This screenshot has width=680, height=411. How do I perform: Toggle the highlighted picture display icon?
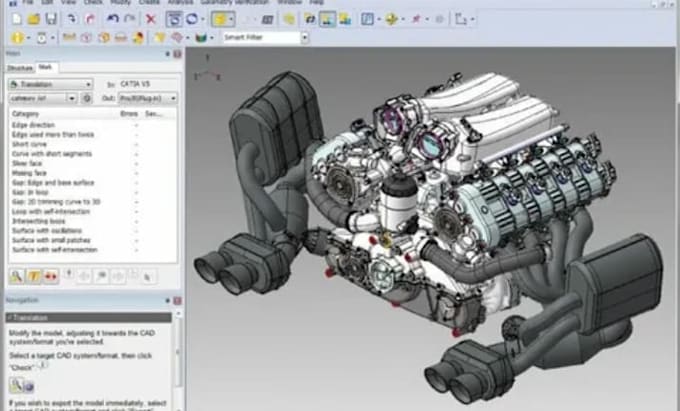coord(327,19)
